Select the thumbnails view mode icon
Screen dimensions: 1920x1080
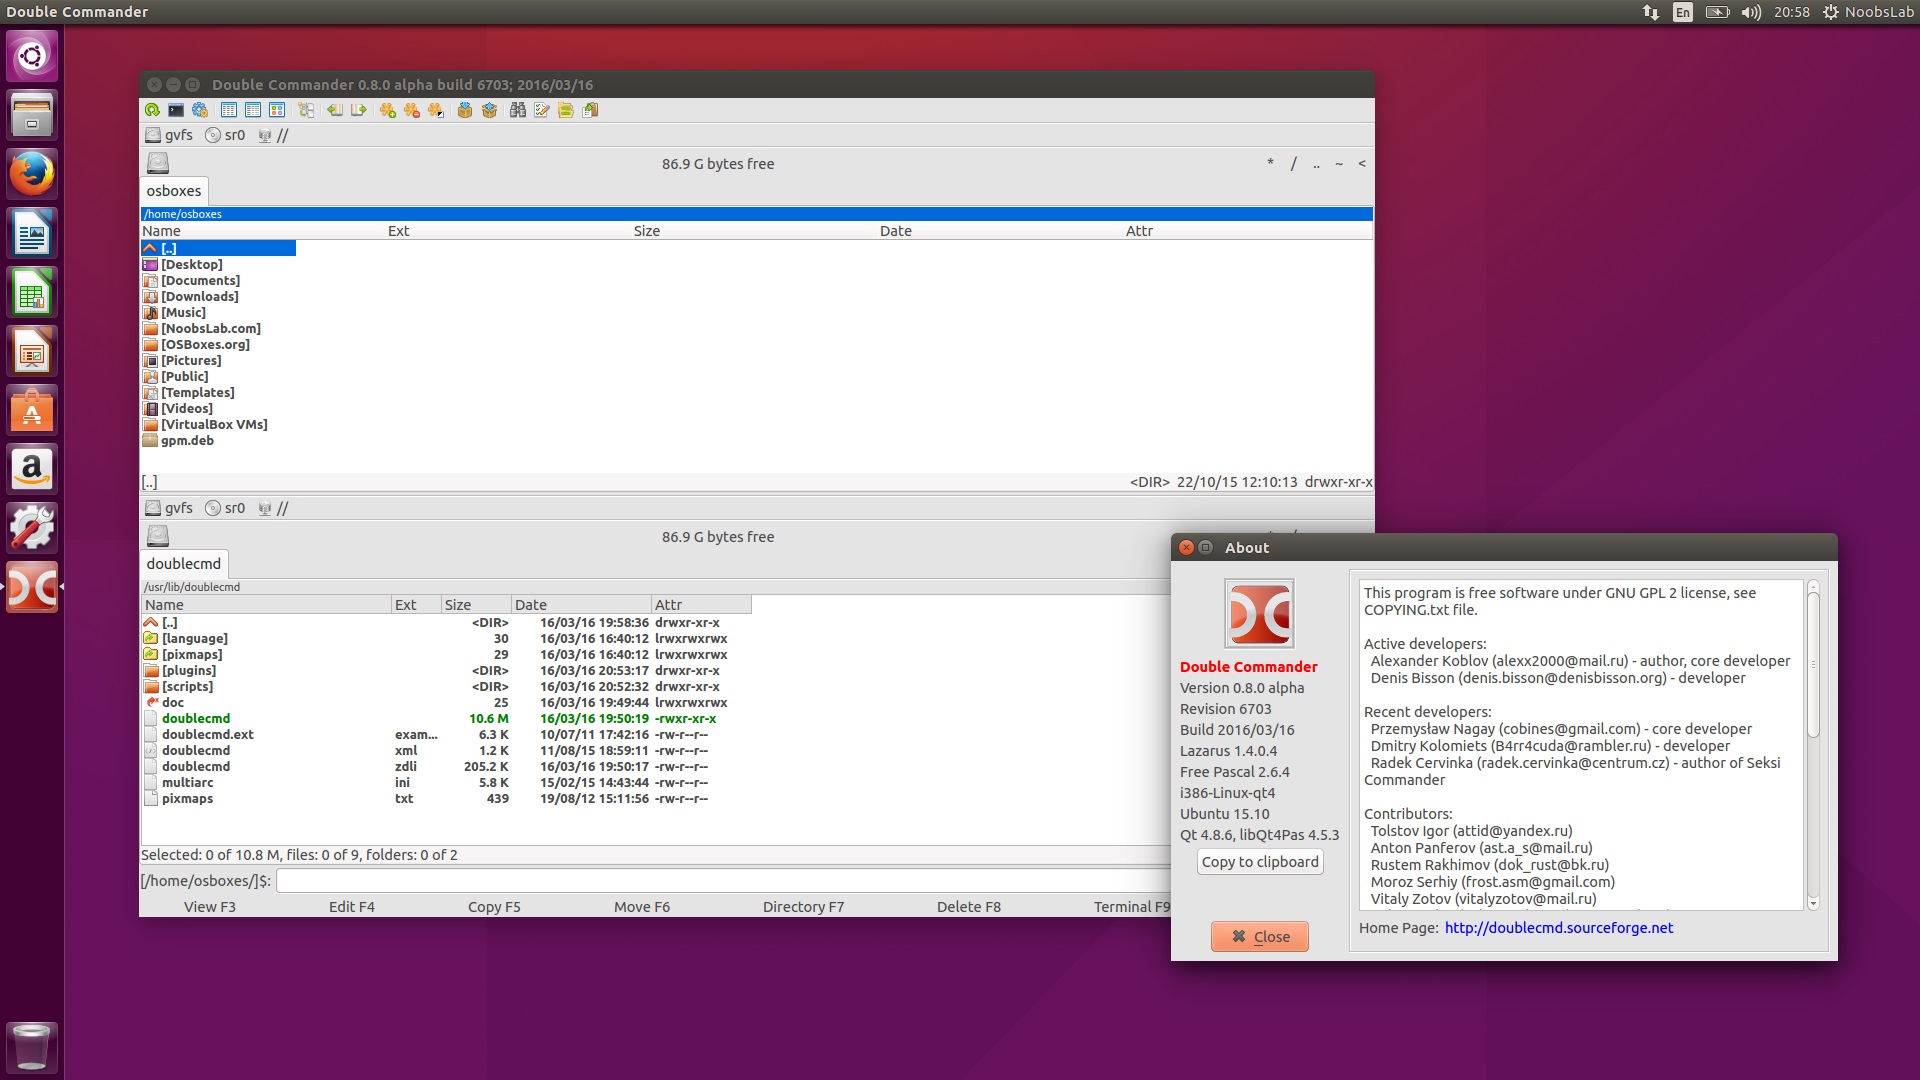click(x=276, y=111)
